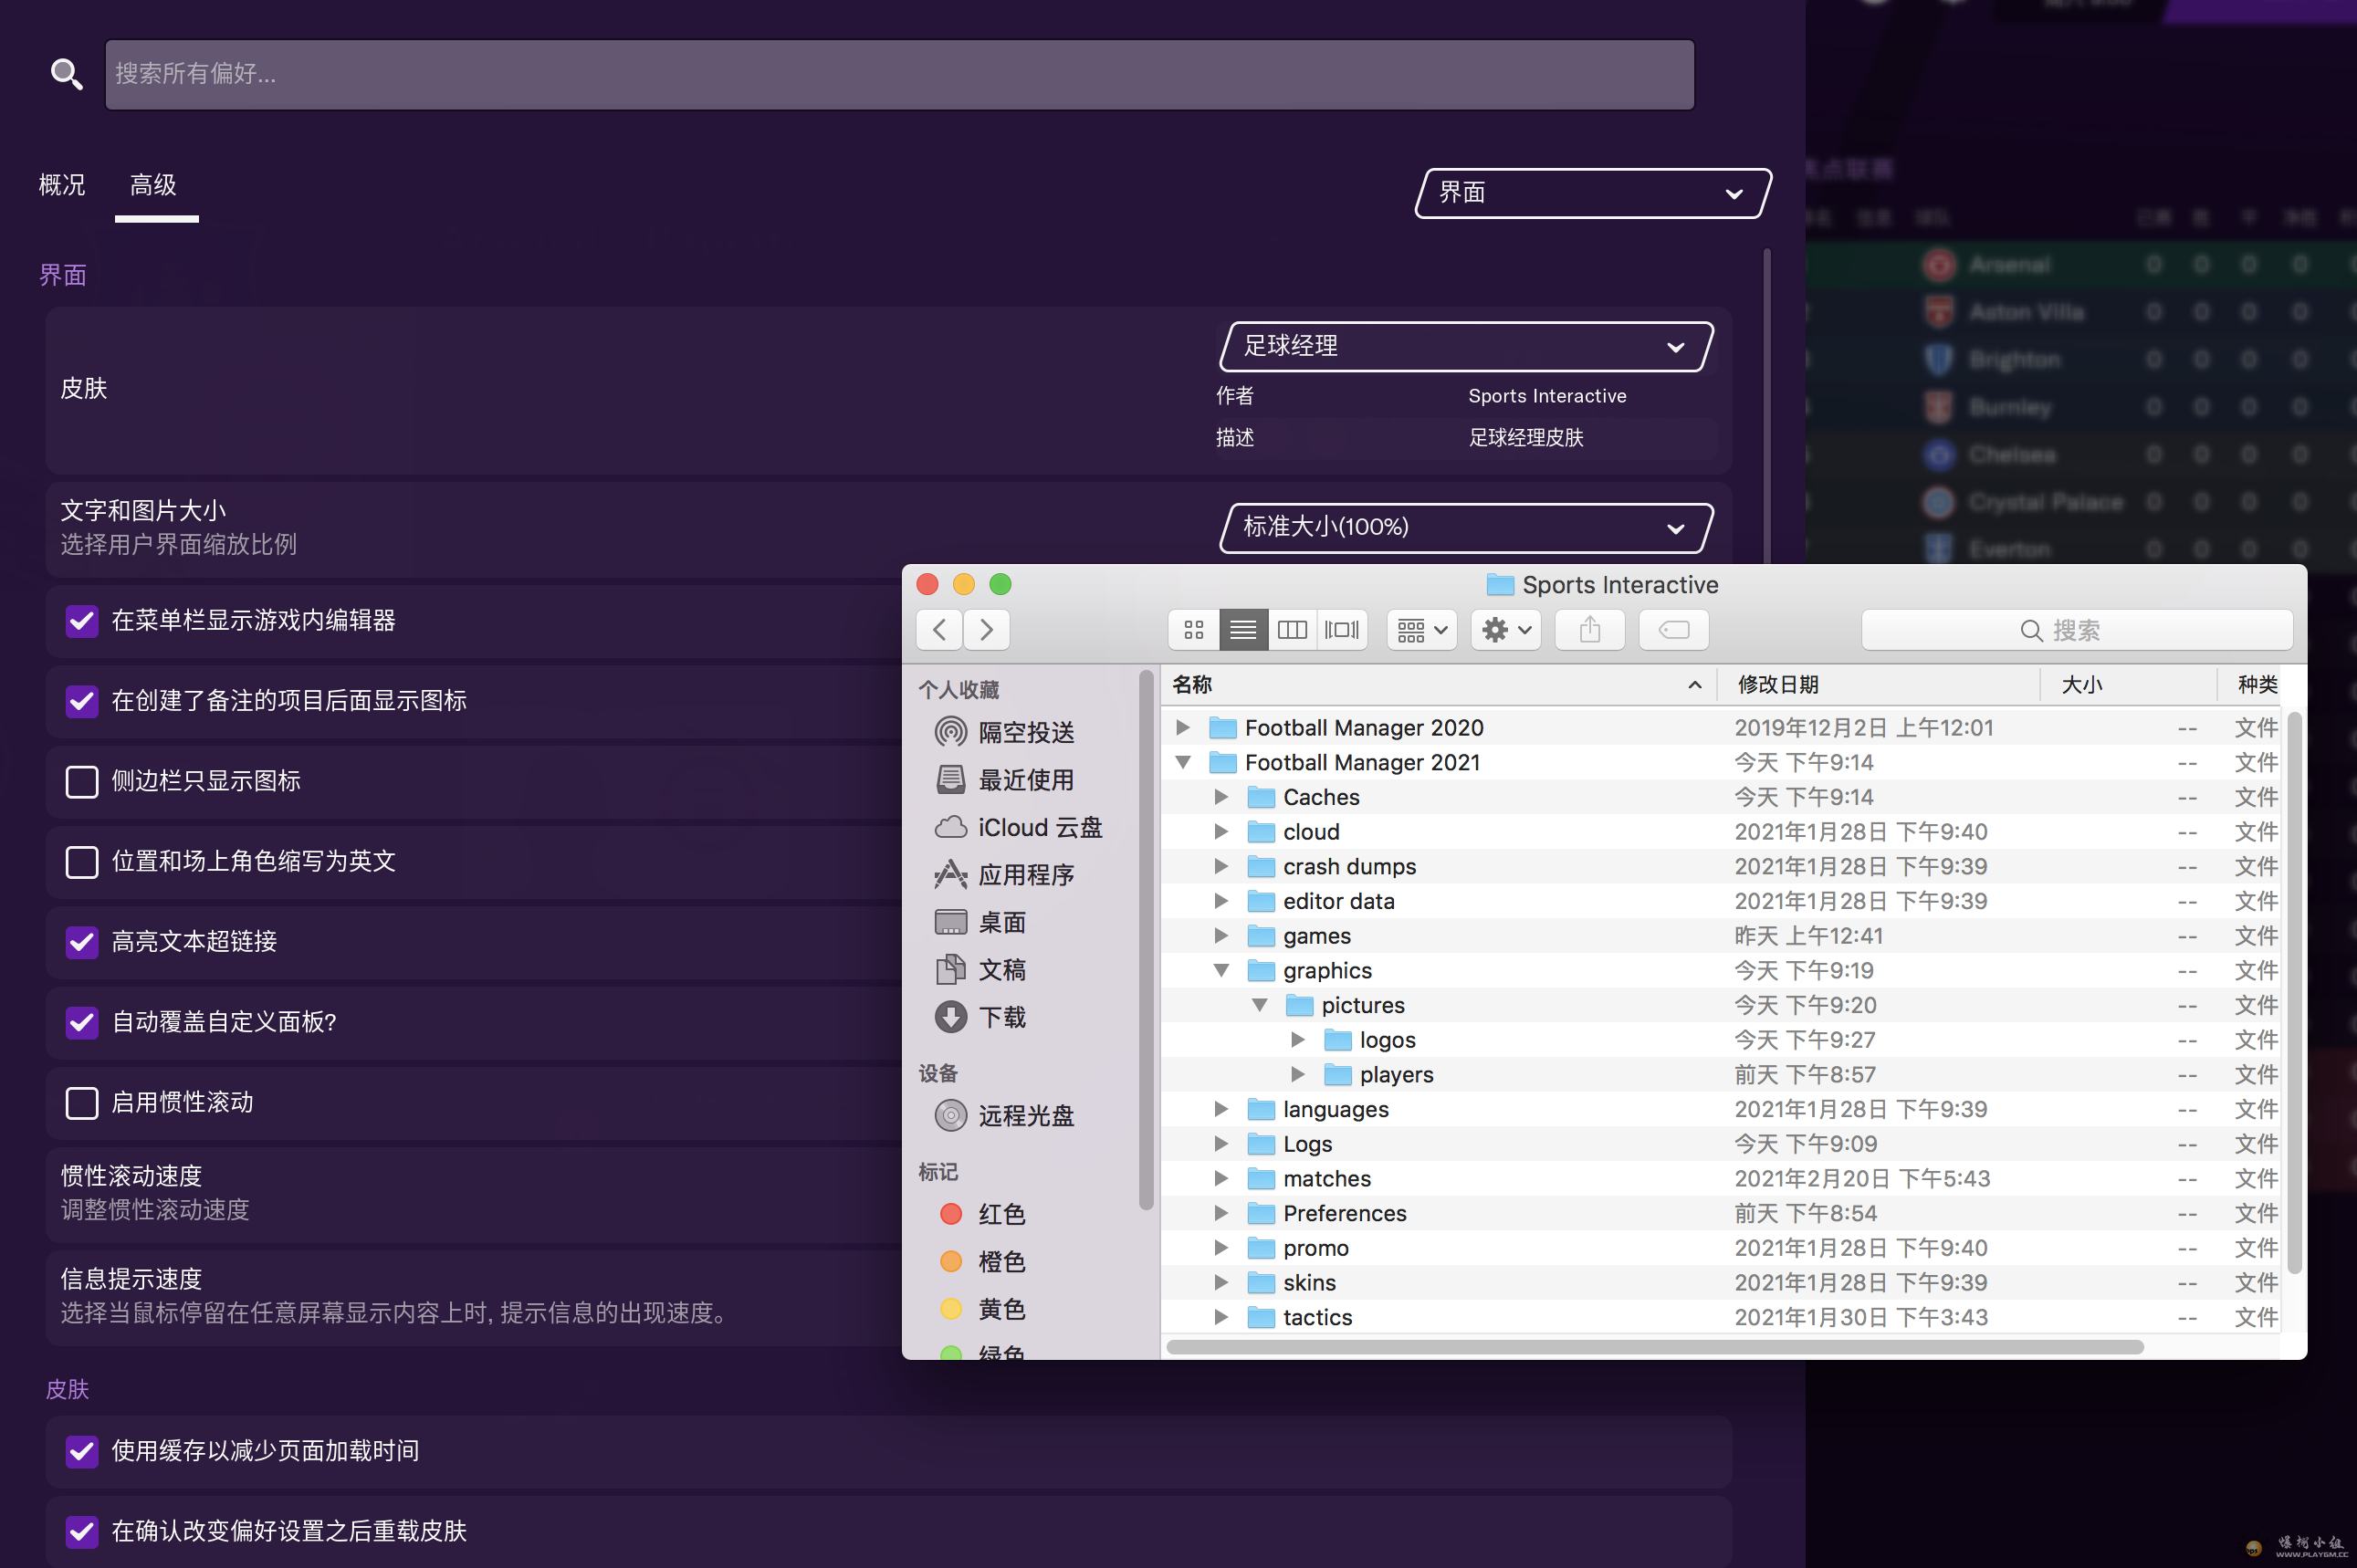Toggle show in-game editor in menu bar
This screenshot has height=1568, width=2357.
(x=82, y=621)
